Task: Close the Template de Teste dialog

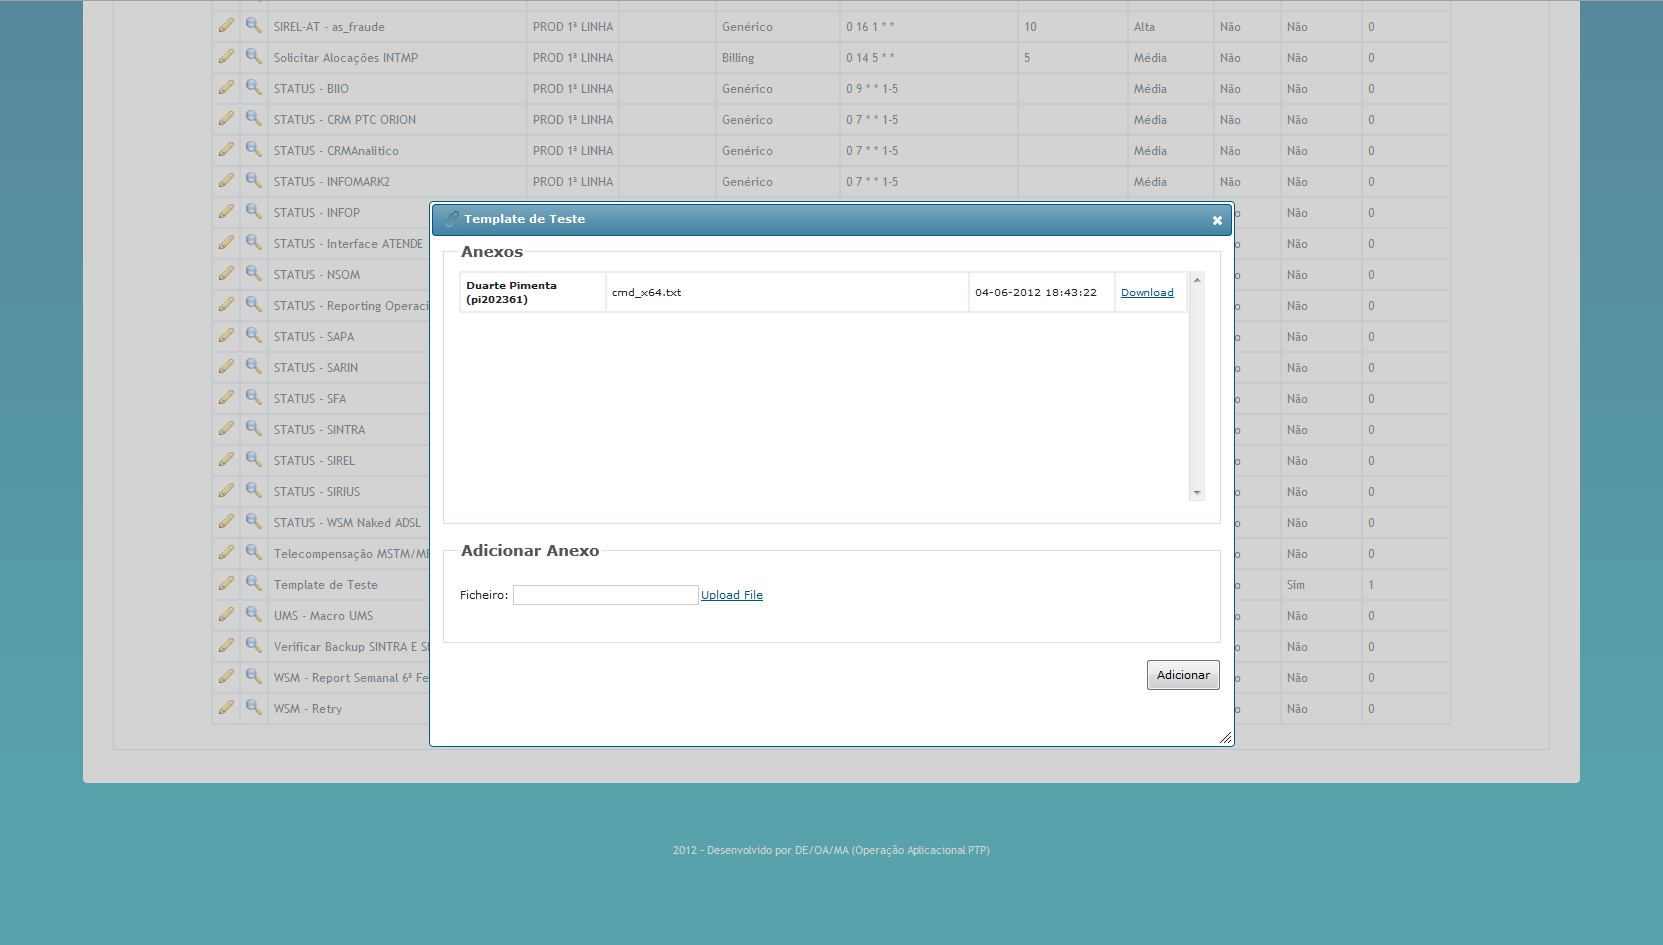Action: click(x=1217, y=220)
